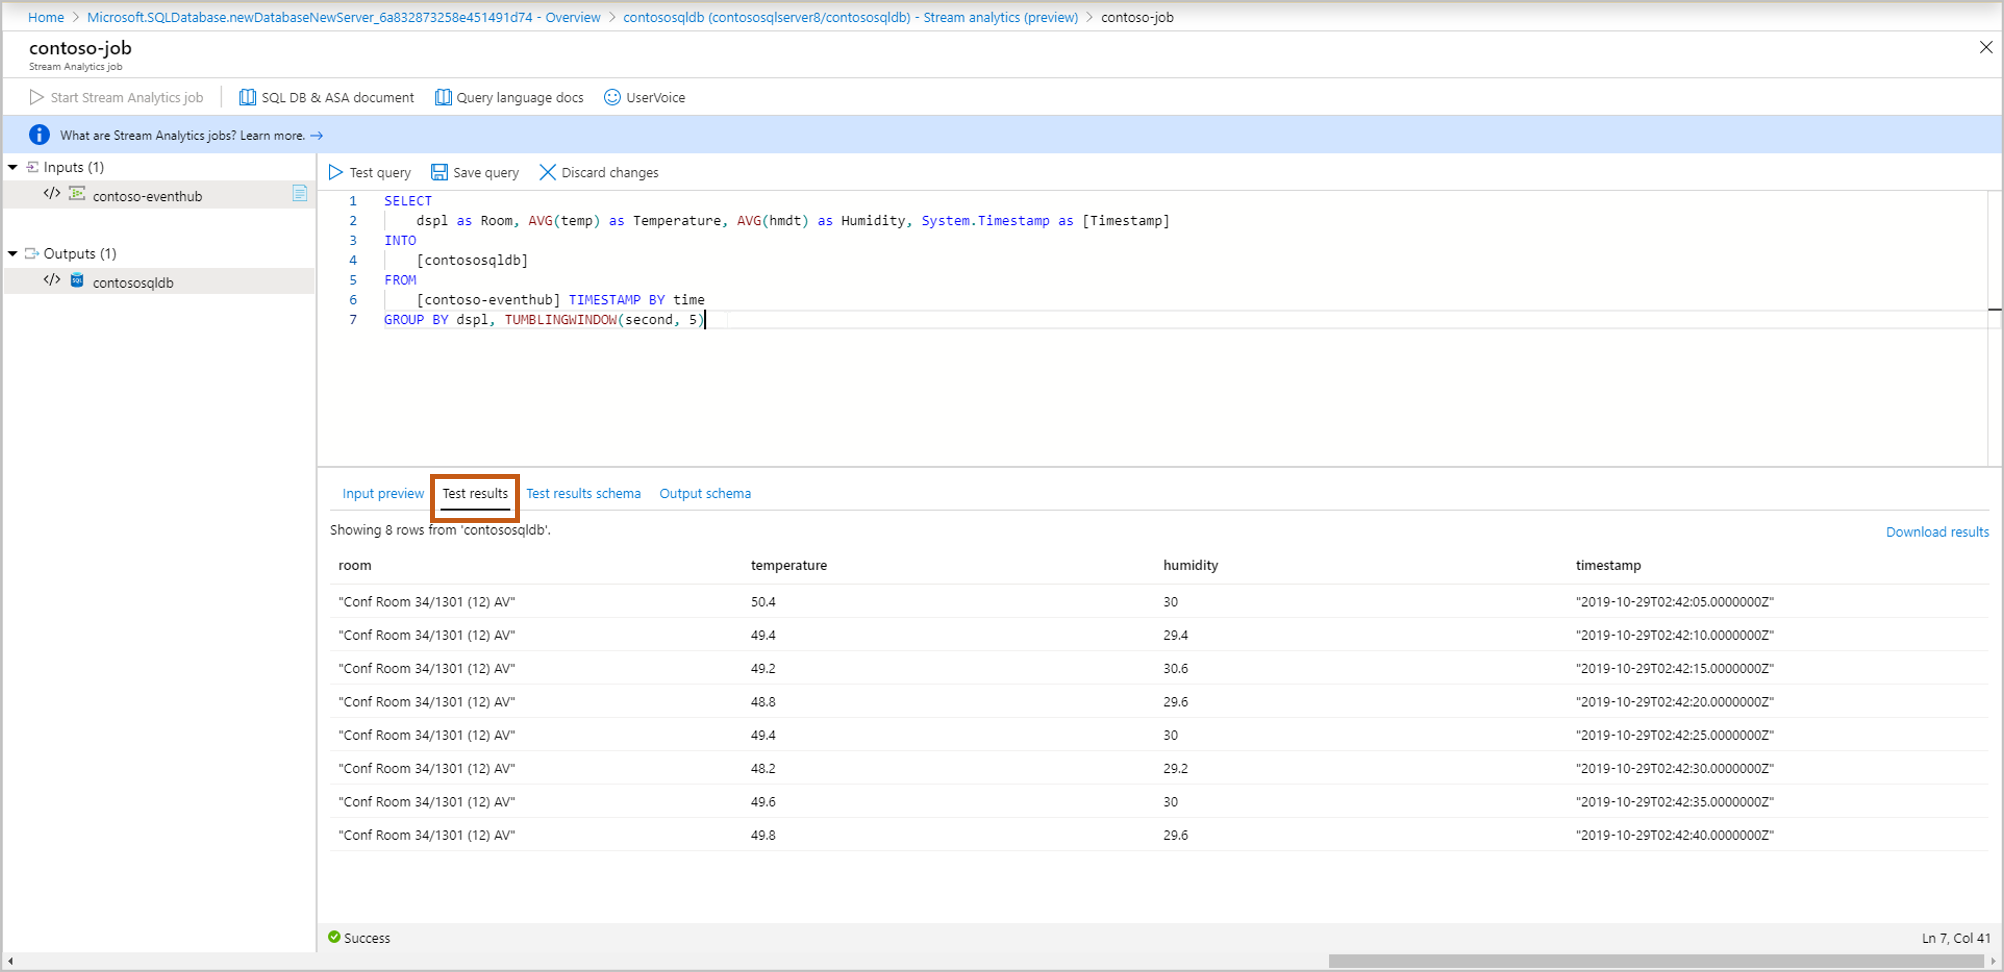The image size is (2004, 972).
Task: Click the info icon in the banner
Action: tap(39, 135)
